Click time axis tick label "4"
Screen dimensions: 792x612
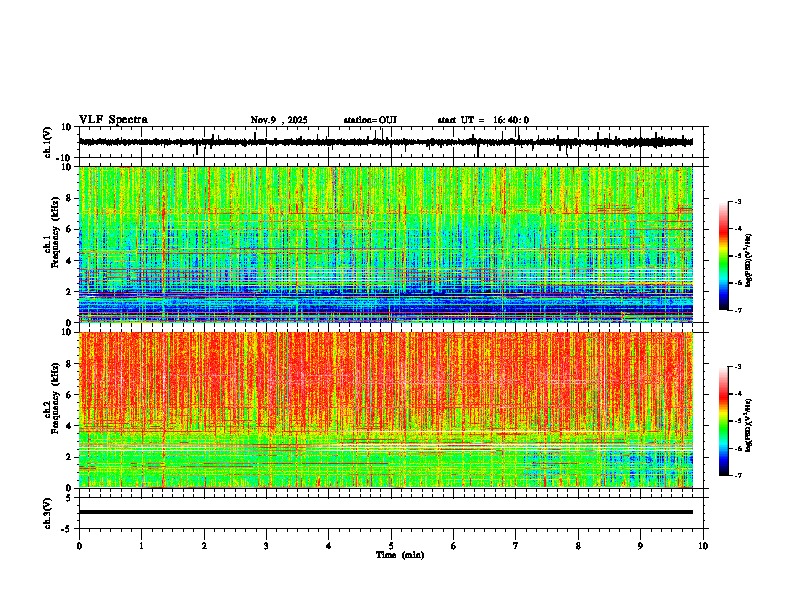click(x=329, y=546)
